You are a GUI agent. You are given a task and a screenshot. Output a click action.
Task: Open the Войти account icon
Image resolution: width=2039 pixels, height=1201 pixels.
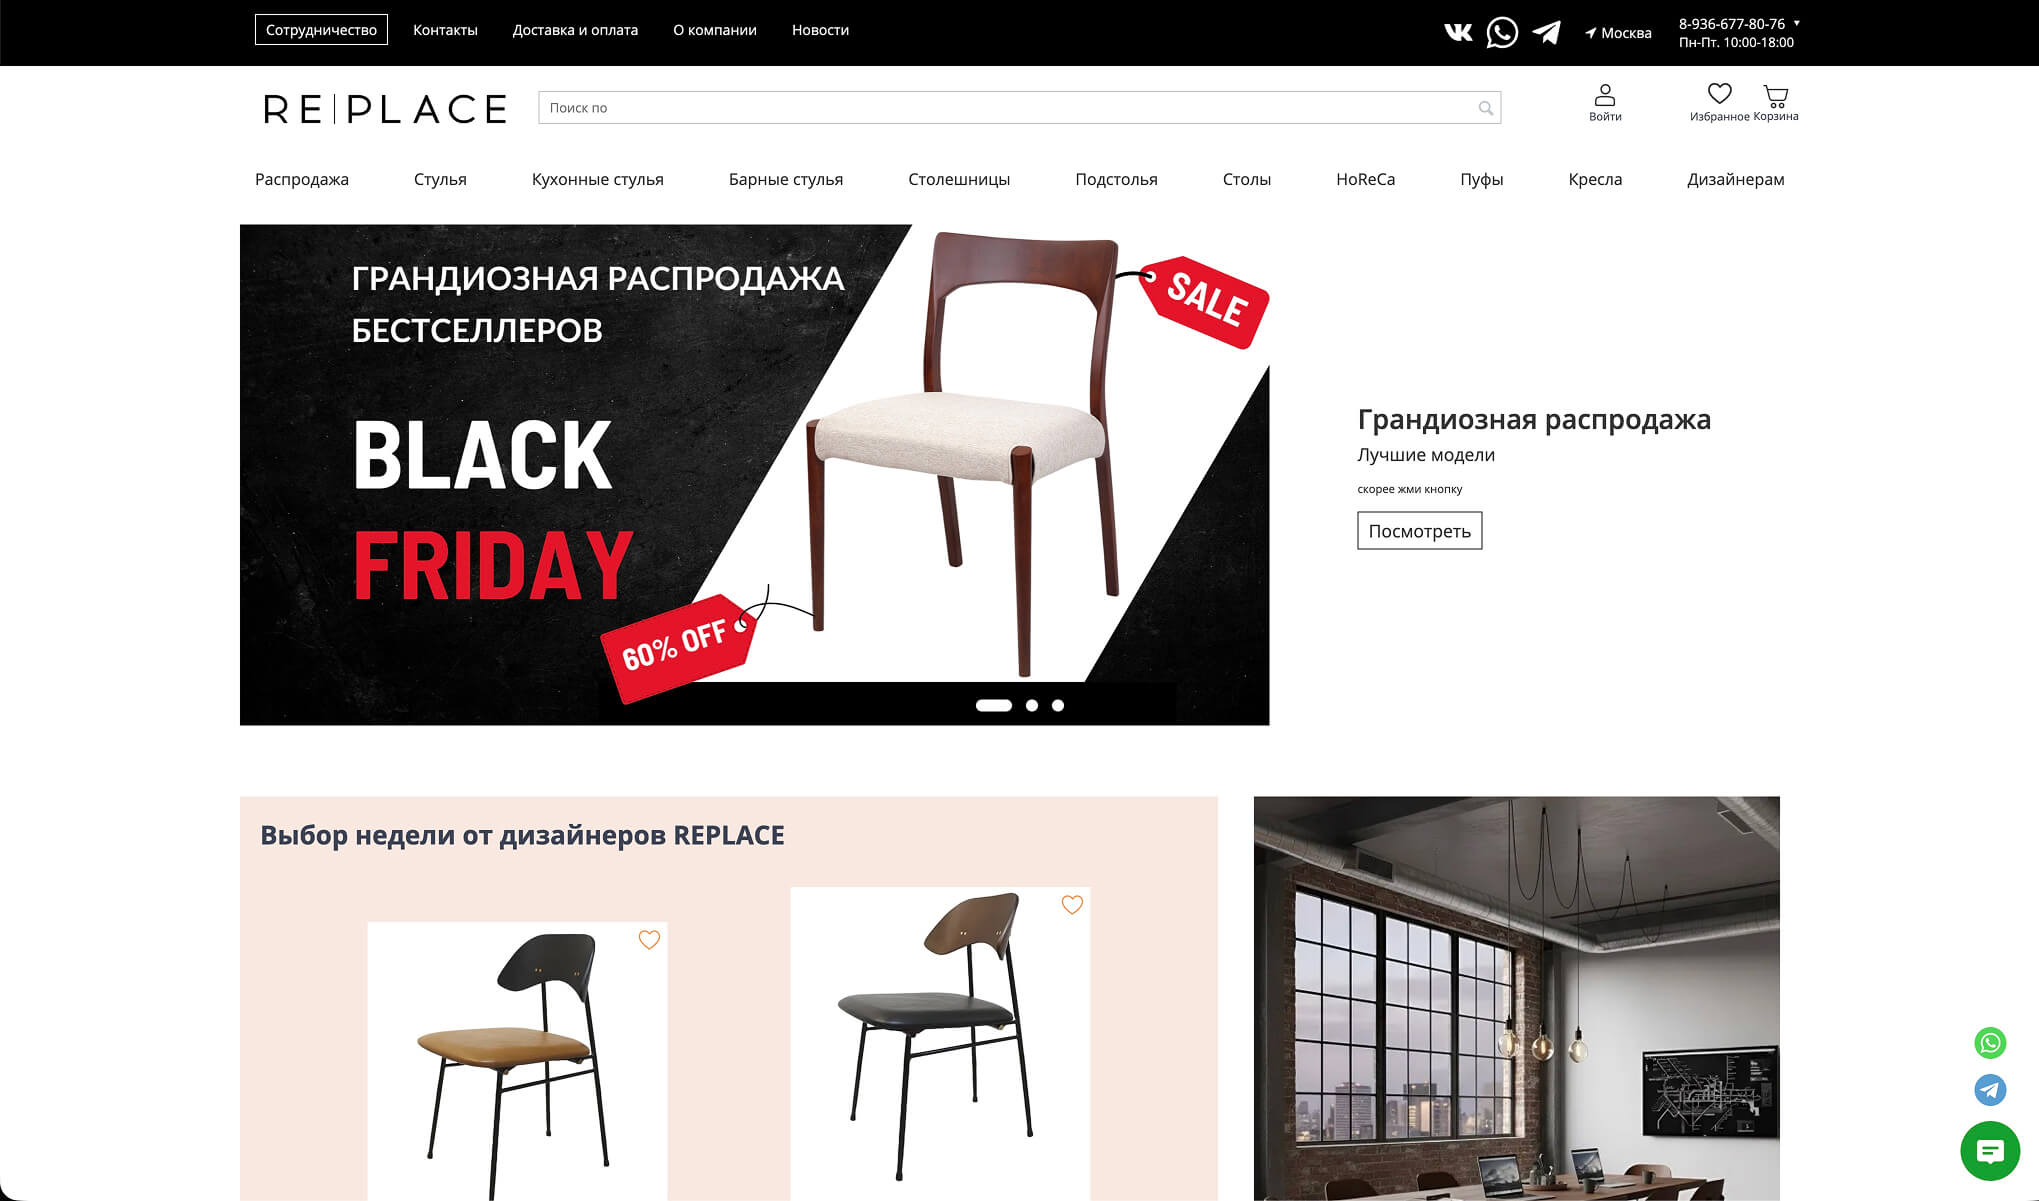coord(1605,95)
